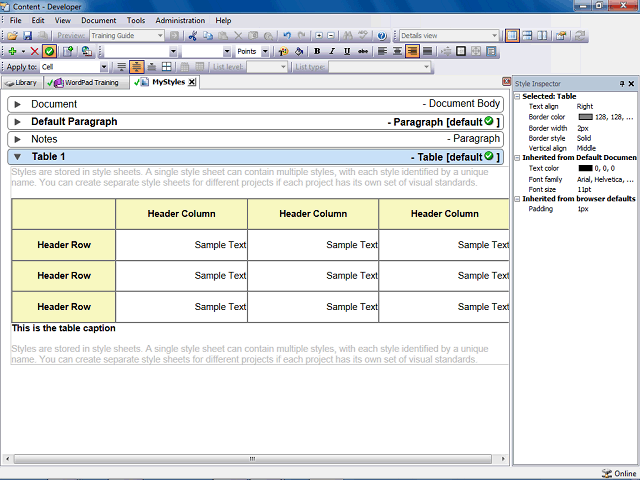Click the vertical split layout icon
The width and height of the screenshot is (640, 480).
[x=542, y=36]
